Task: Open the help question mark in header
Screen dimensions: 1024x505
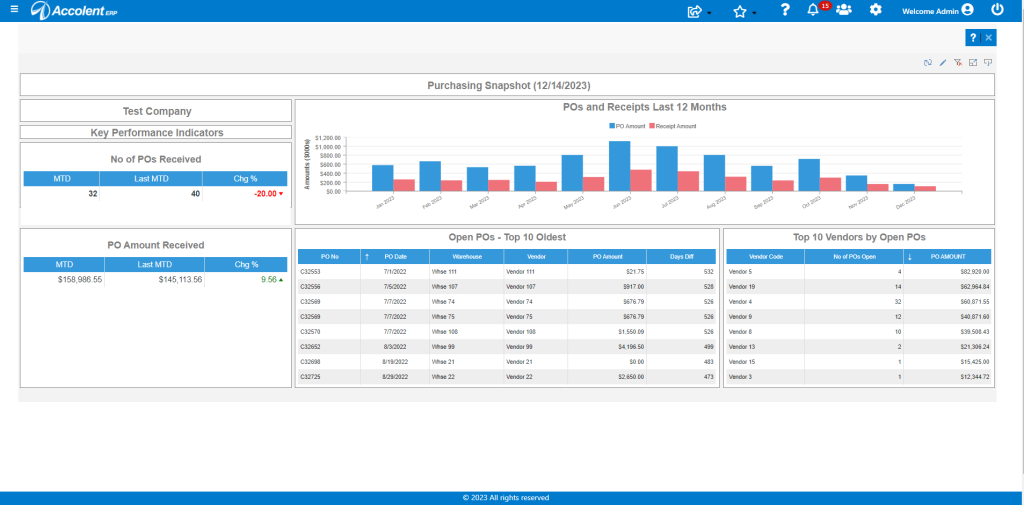Action: (786, 10)
